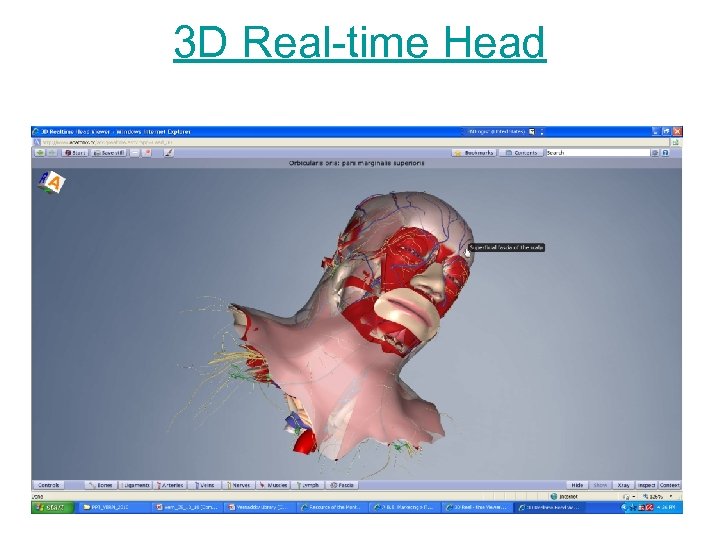Click the Start button in the viewer toolbar
The width and height of the screenshot is (720, 540).
coord(75,152)
